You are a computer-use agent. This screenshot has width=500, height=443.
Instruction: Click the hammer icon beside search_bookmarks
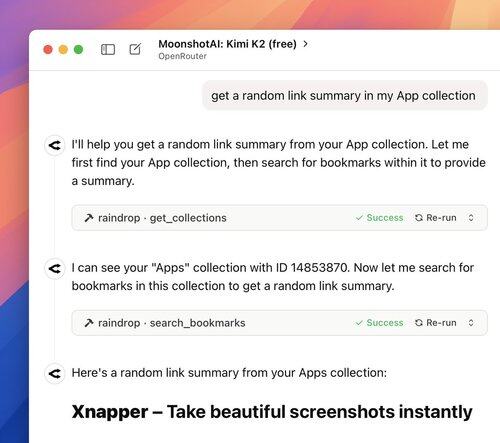click(x=89, y=323)
